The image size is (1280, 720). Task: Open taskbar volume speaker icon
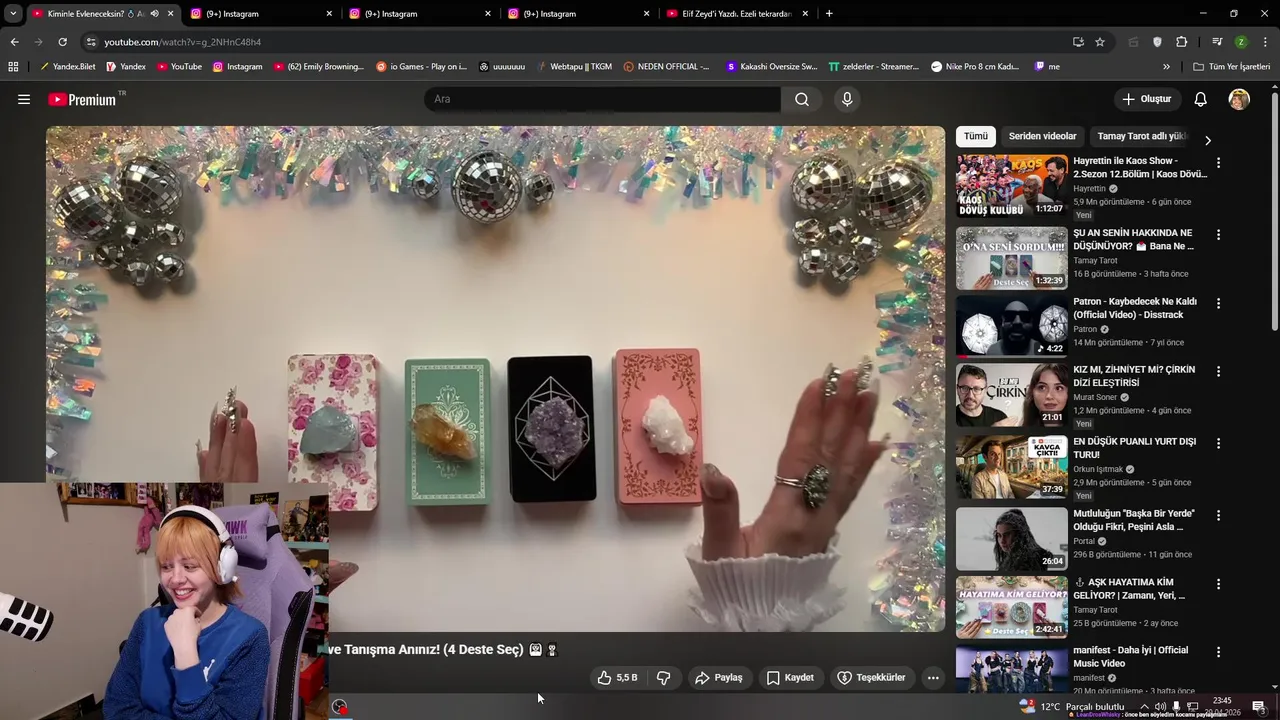[1160, 707]
